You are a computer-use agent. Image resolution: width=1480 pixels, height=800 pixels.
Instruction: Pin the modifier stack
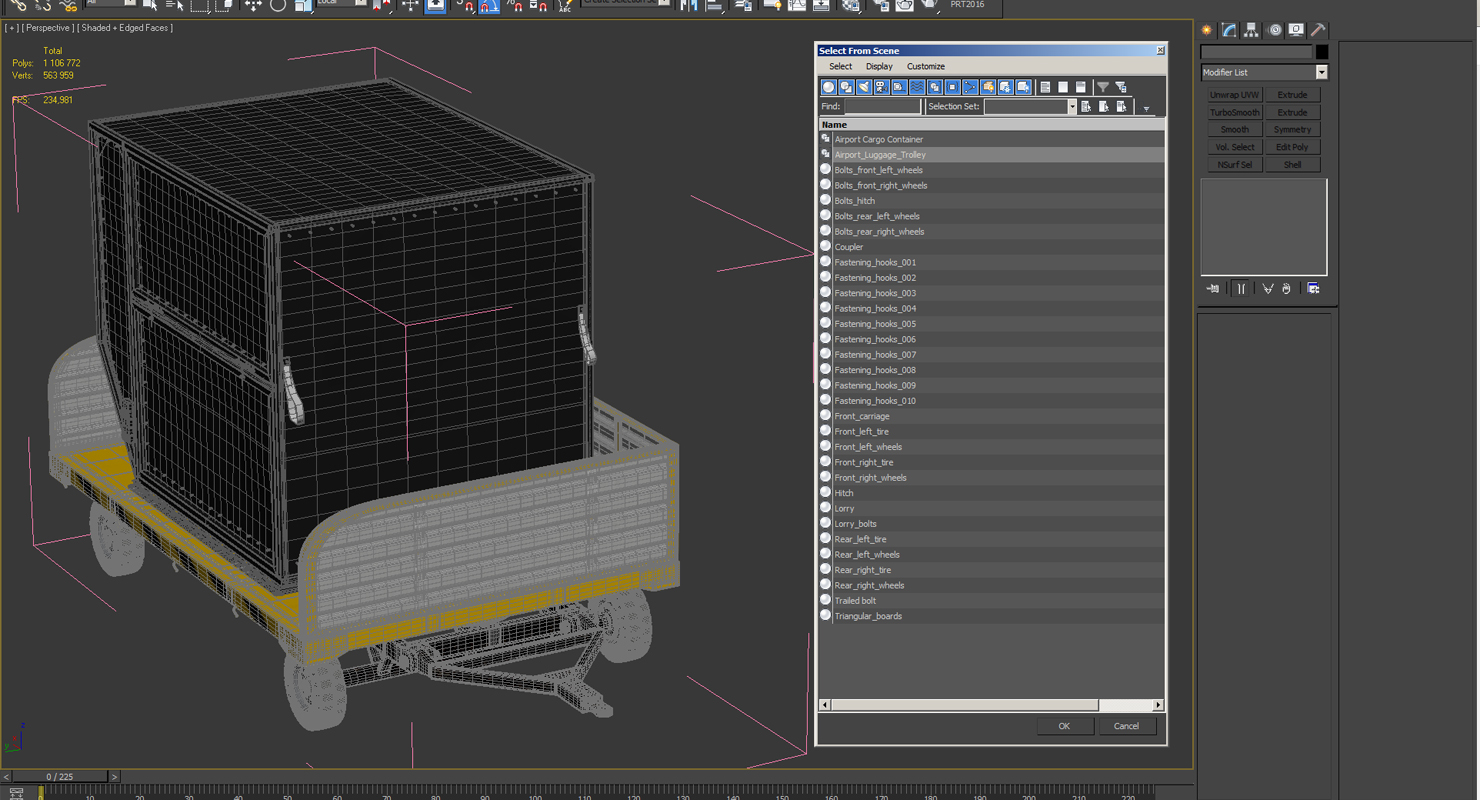tap(1213, 289)
